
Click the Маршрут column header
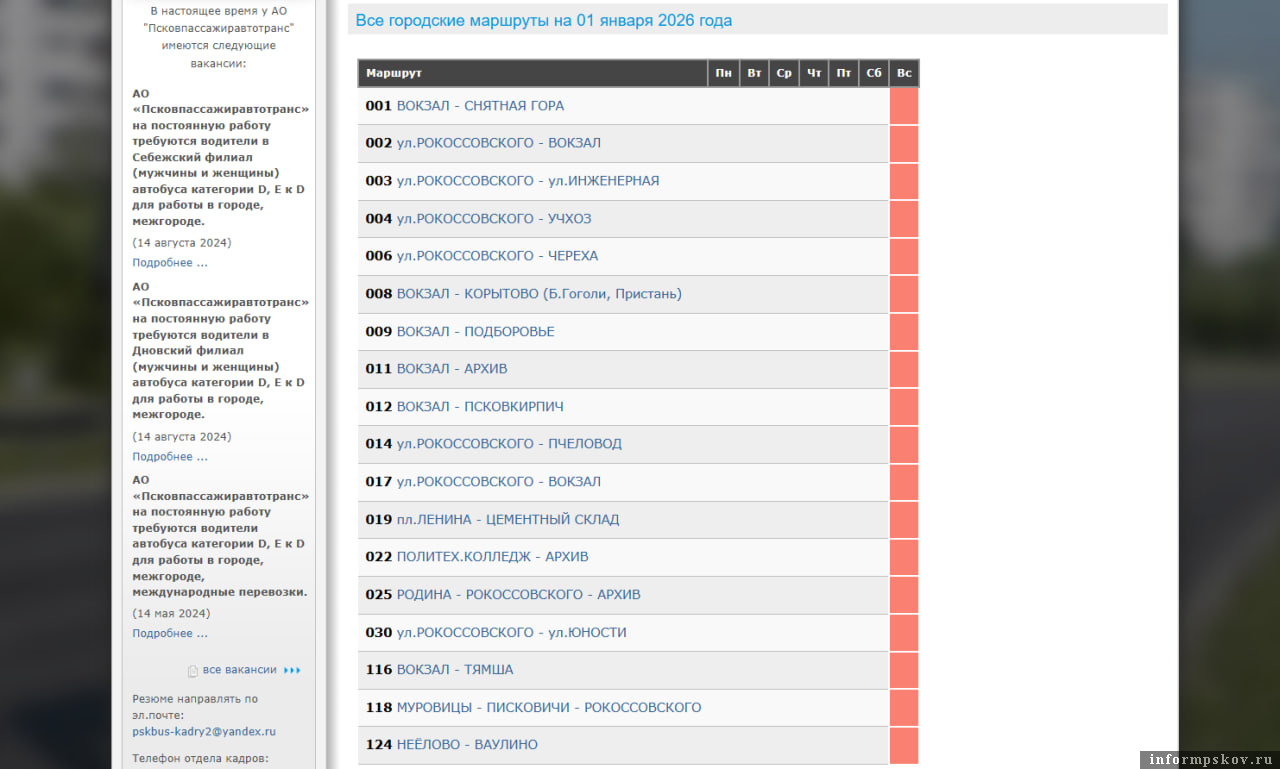[533, 73]
